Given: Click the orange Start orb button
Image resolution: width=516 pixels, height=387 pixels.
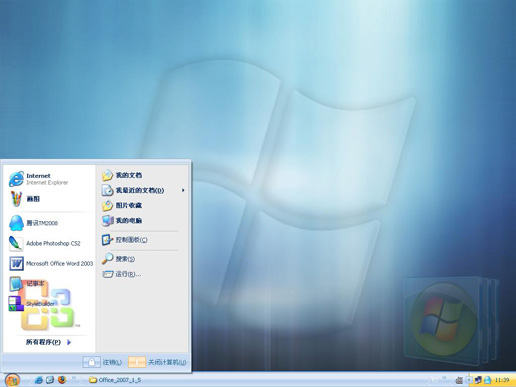Looking at the screenshot, I should (12, 380).
